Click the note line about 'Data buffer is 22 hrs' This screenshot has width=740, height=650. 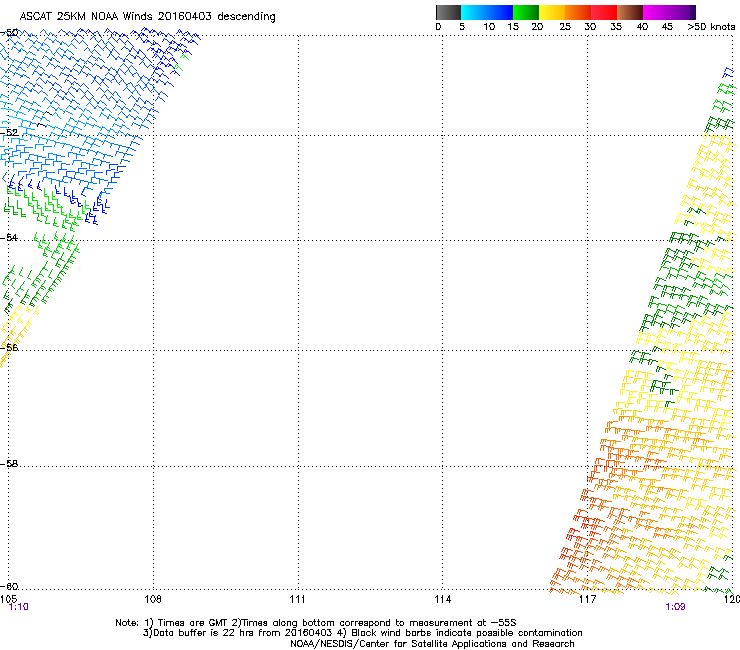tap(363, 633)
